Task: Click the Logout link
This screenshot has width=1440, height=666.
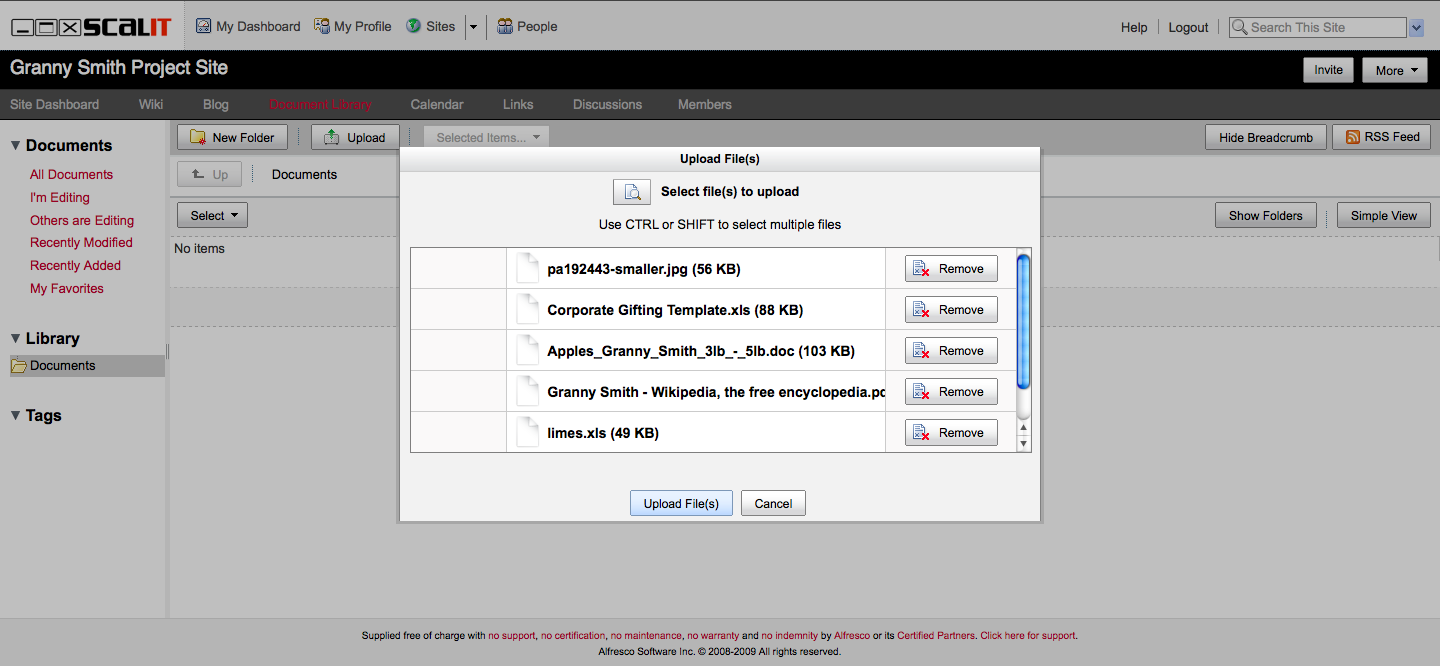Action: 1188,27
